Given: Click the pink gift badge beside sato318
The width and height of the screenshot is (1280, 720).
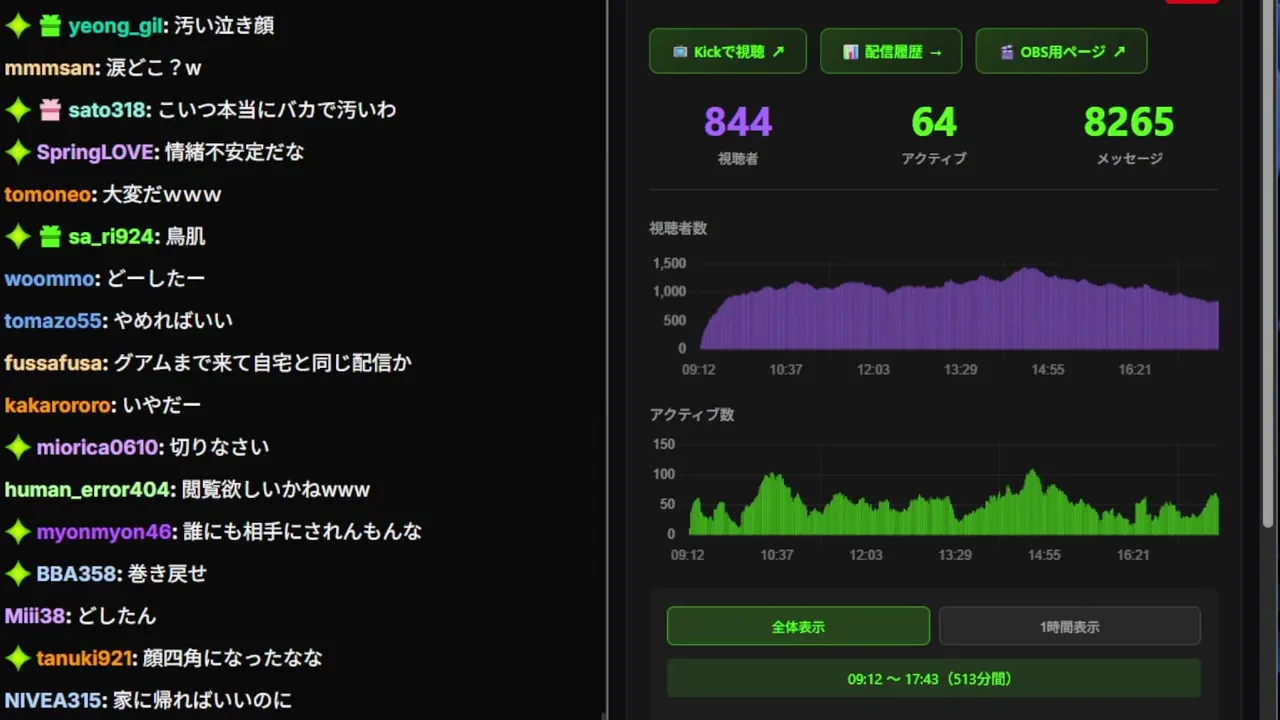Looking at the screenshot, I should pos(50,110).
